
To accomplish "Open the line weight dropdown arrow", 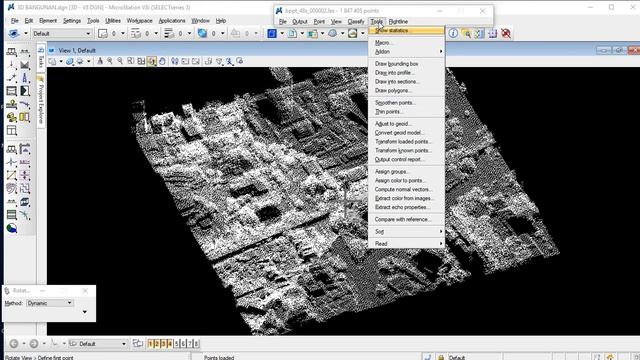I will click(189, 33).
